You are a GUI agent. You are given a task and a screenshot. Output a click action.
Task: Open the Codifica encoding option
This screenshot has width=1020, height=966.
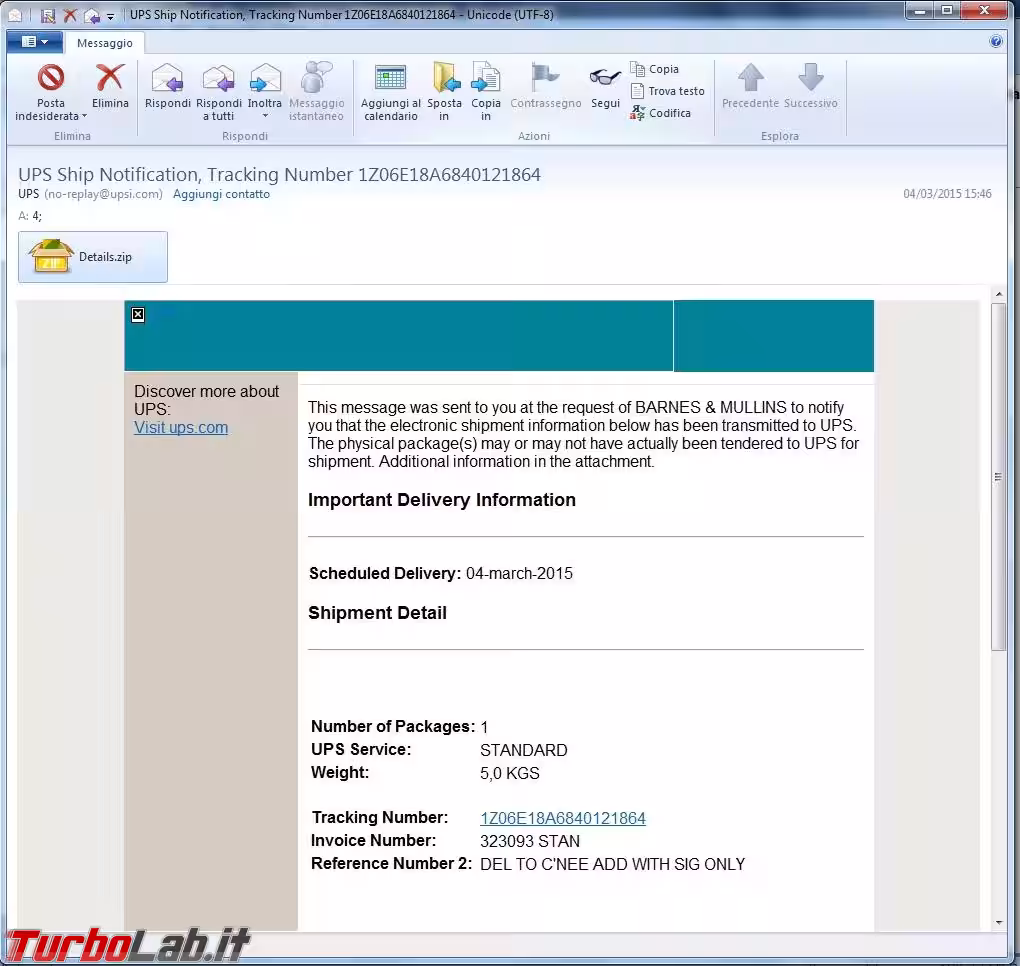(x=660, y=113)
